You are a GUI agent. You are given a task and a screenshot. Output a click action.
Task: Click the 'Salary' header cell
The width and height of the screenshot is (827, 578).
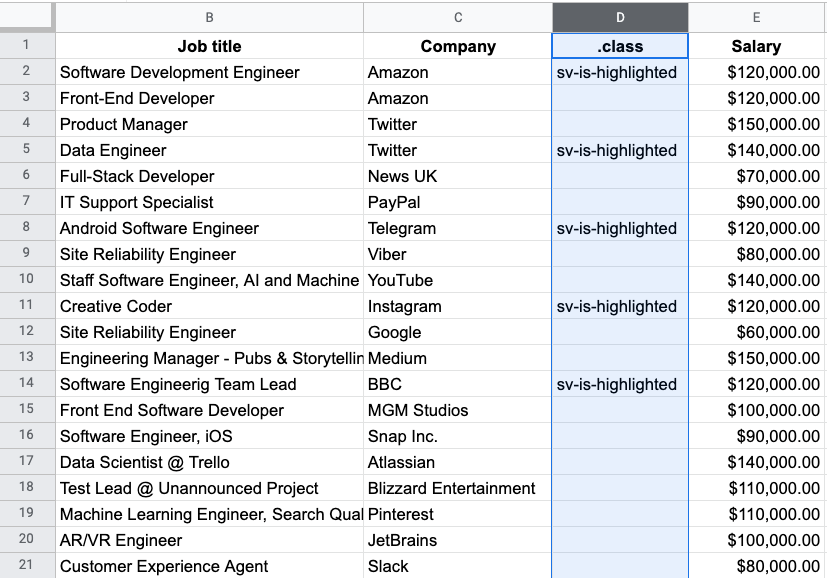click(x=756, y=46)
